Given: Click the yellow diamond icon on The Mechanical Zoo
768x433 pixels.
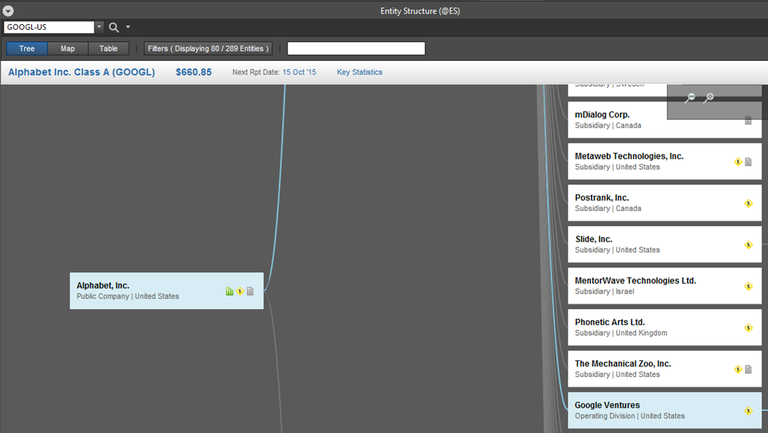Looking at the screenshot, I should tap(738, 369).
